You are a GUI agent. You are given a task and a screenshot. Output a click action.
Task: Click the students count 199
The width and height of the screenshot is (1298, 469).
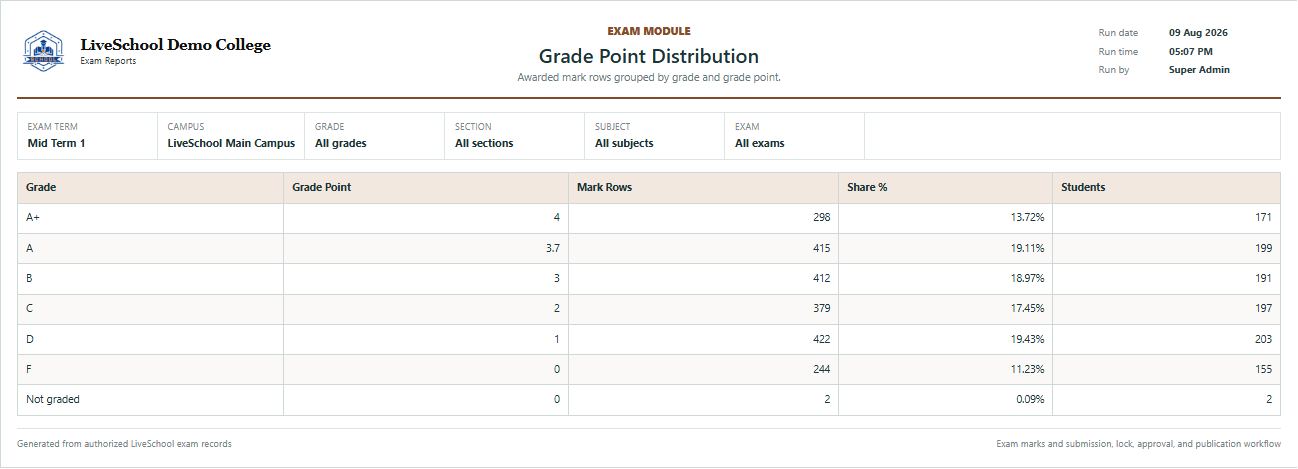(1263, 247)
